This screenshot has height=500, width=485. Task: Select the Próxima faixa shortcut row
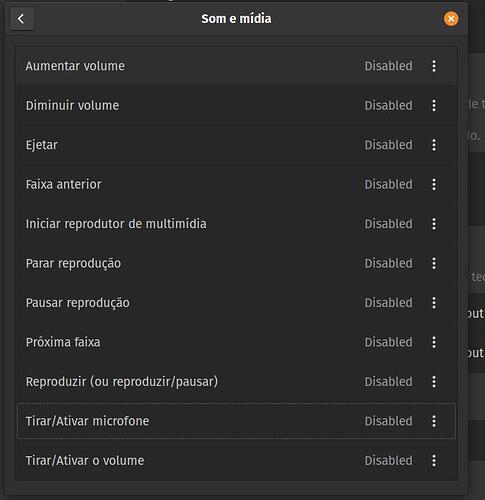point(236,342)
